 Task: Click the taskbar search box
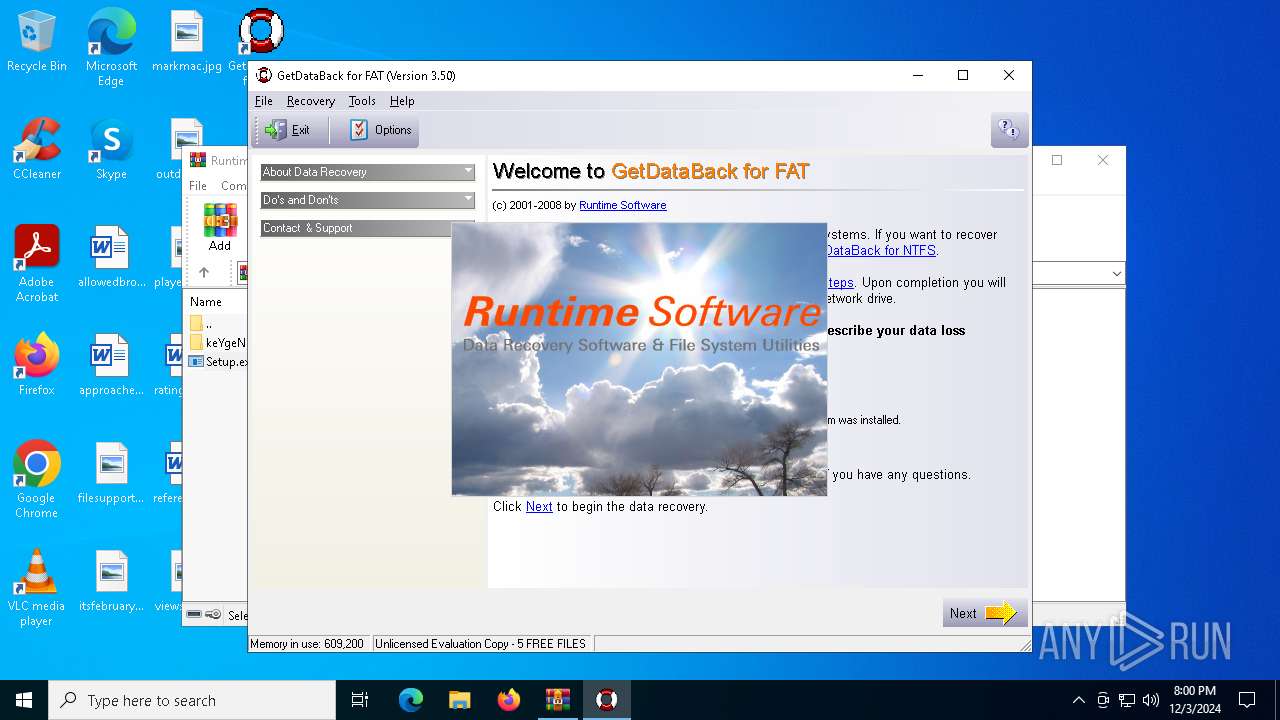coord(192,700)
